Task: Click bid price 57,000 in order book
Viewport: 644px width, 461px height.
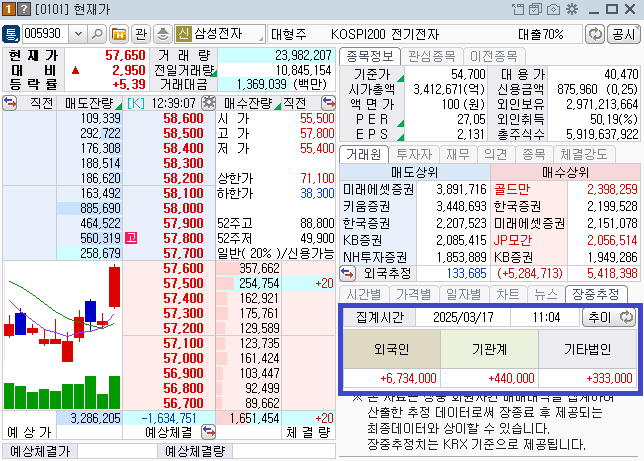Action: click(x=183, y=358)
